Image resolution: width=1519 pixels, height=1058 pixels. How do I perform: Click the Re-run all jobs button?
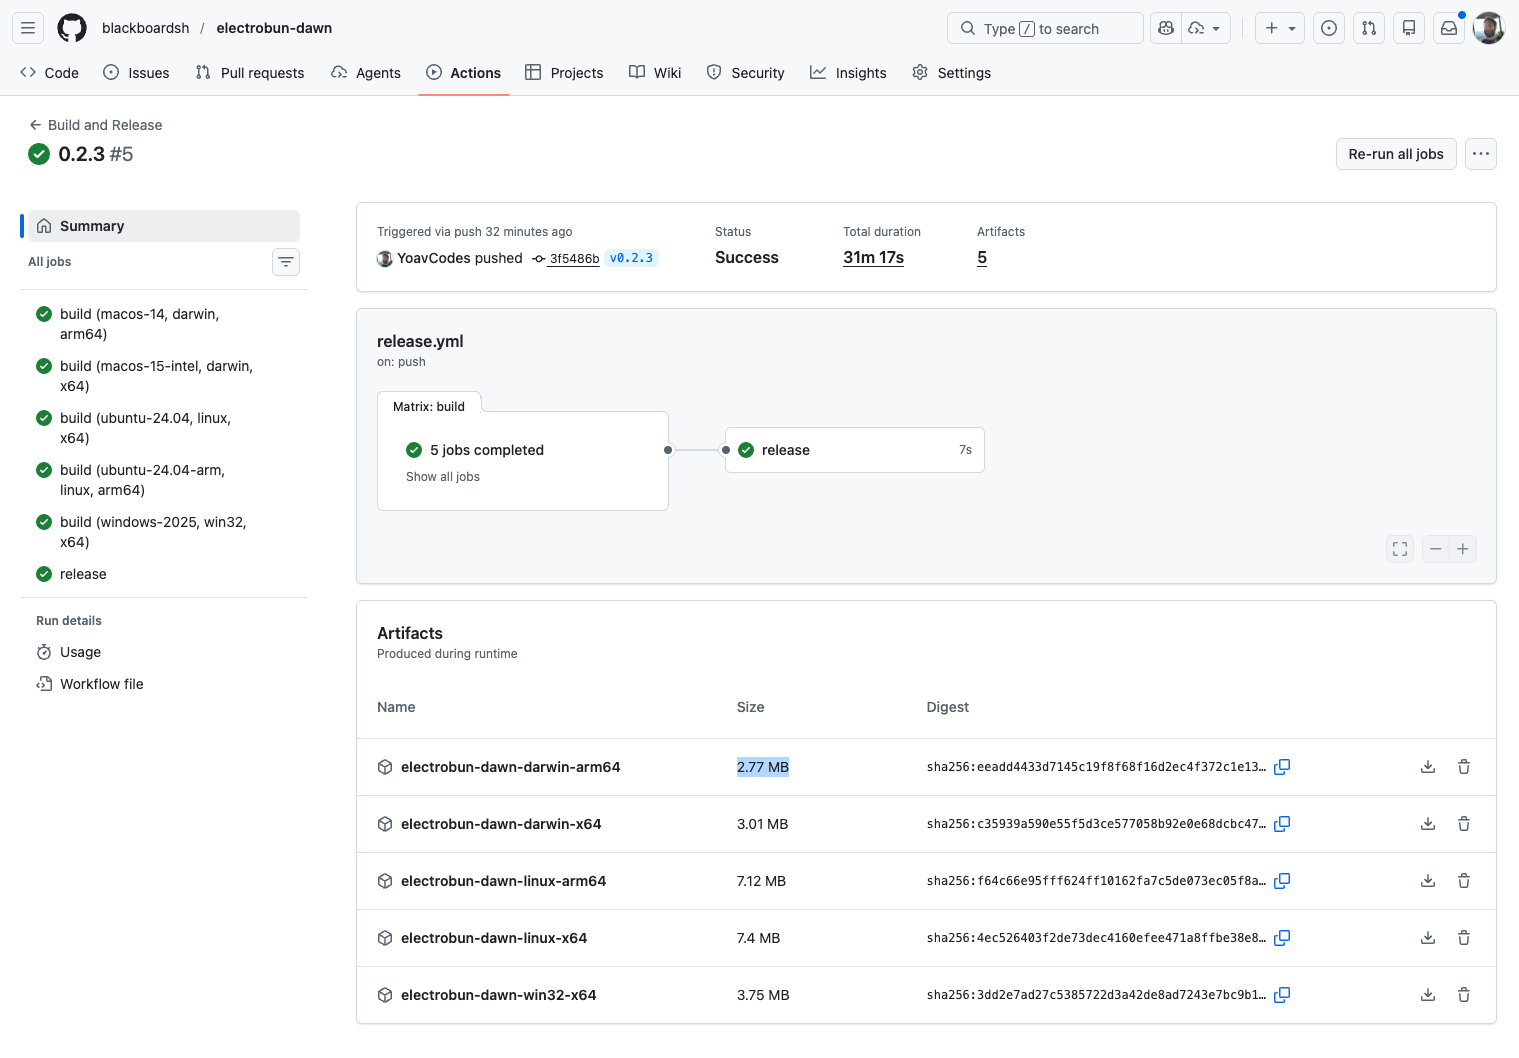click(x=1395, y=154)
